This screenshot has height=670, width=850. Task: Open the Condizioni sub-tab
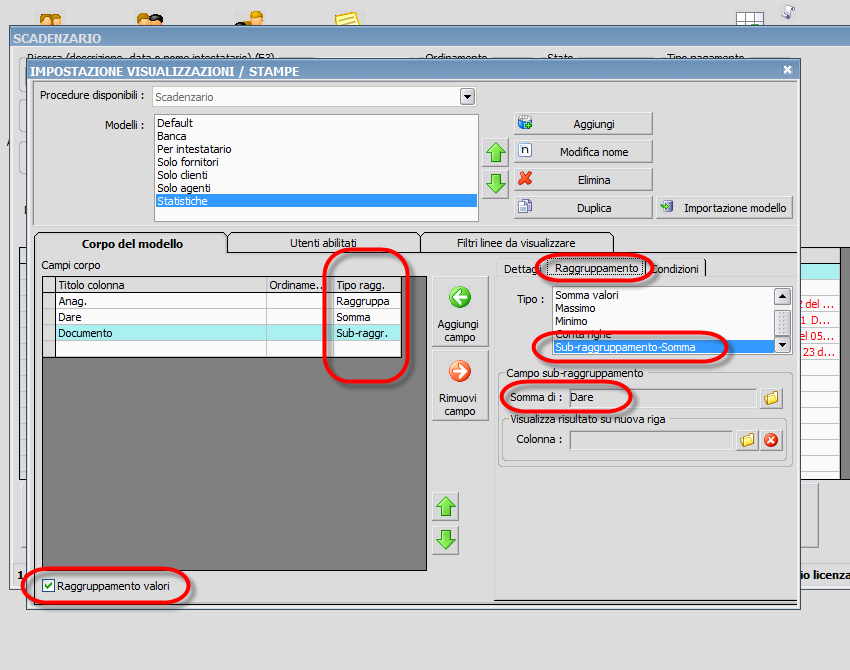[675, 269]
